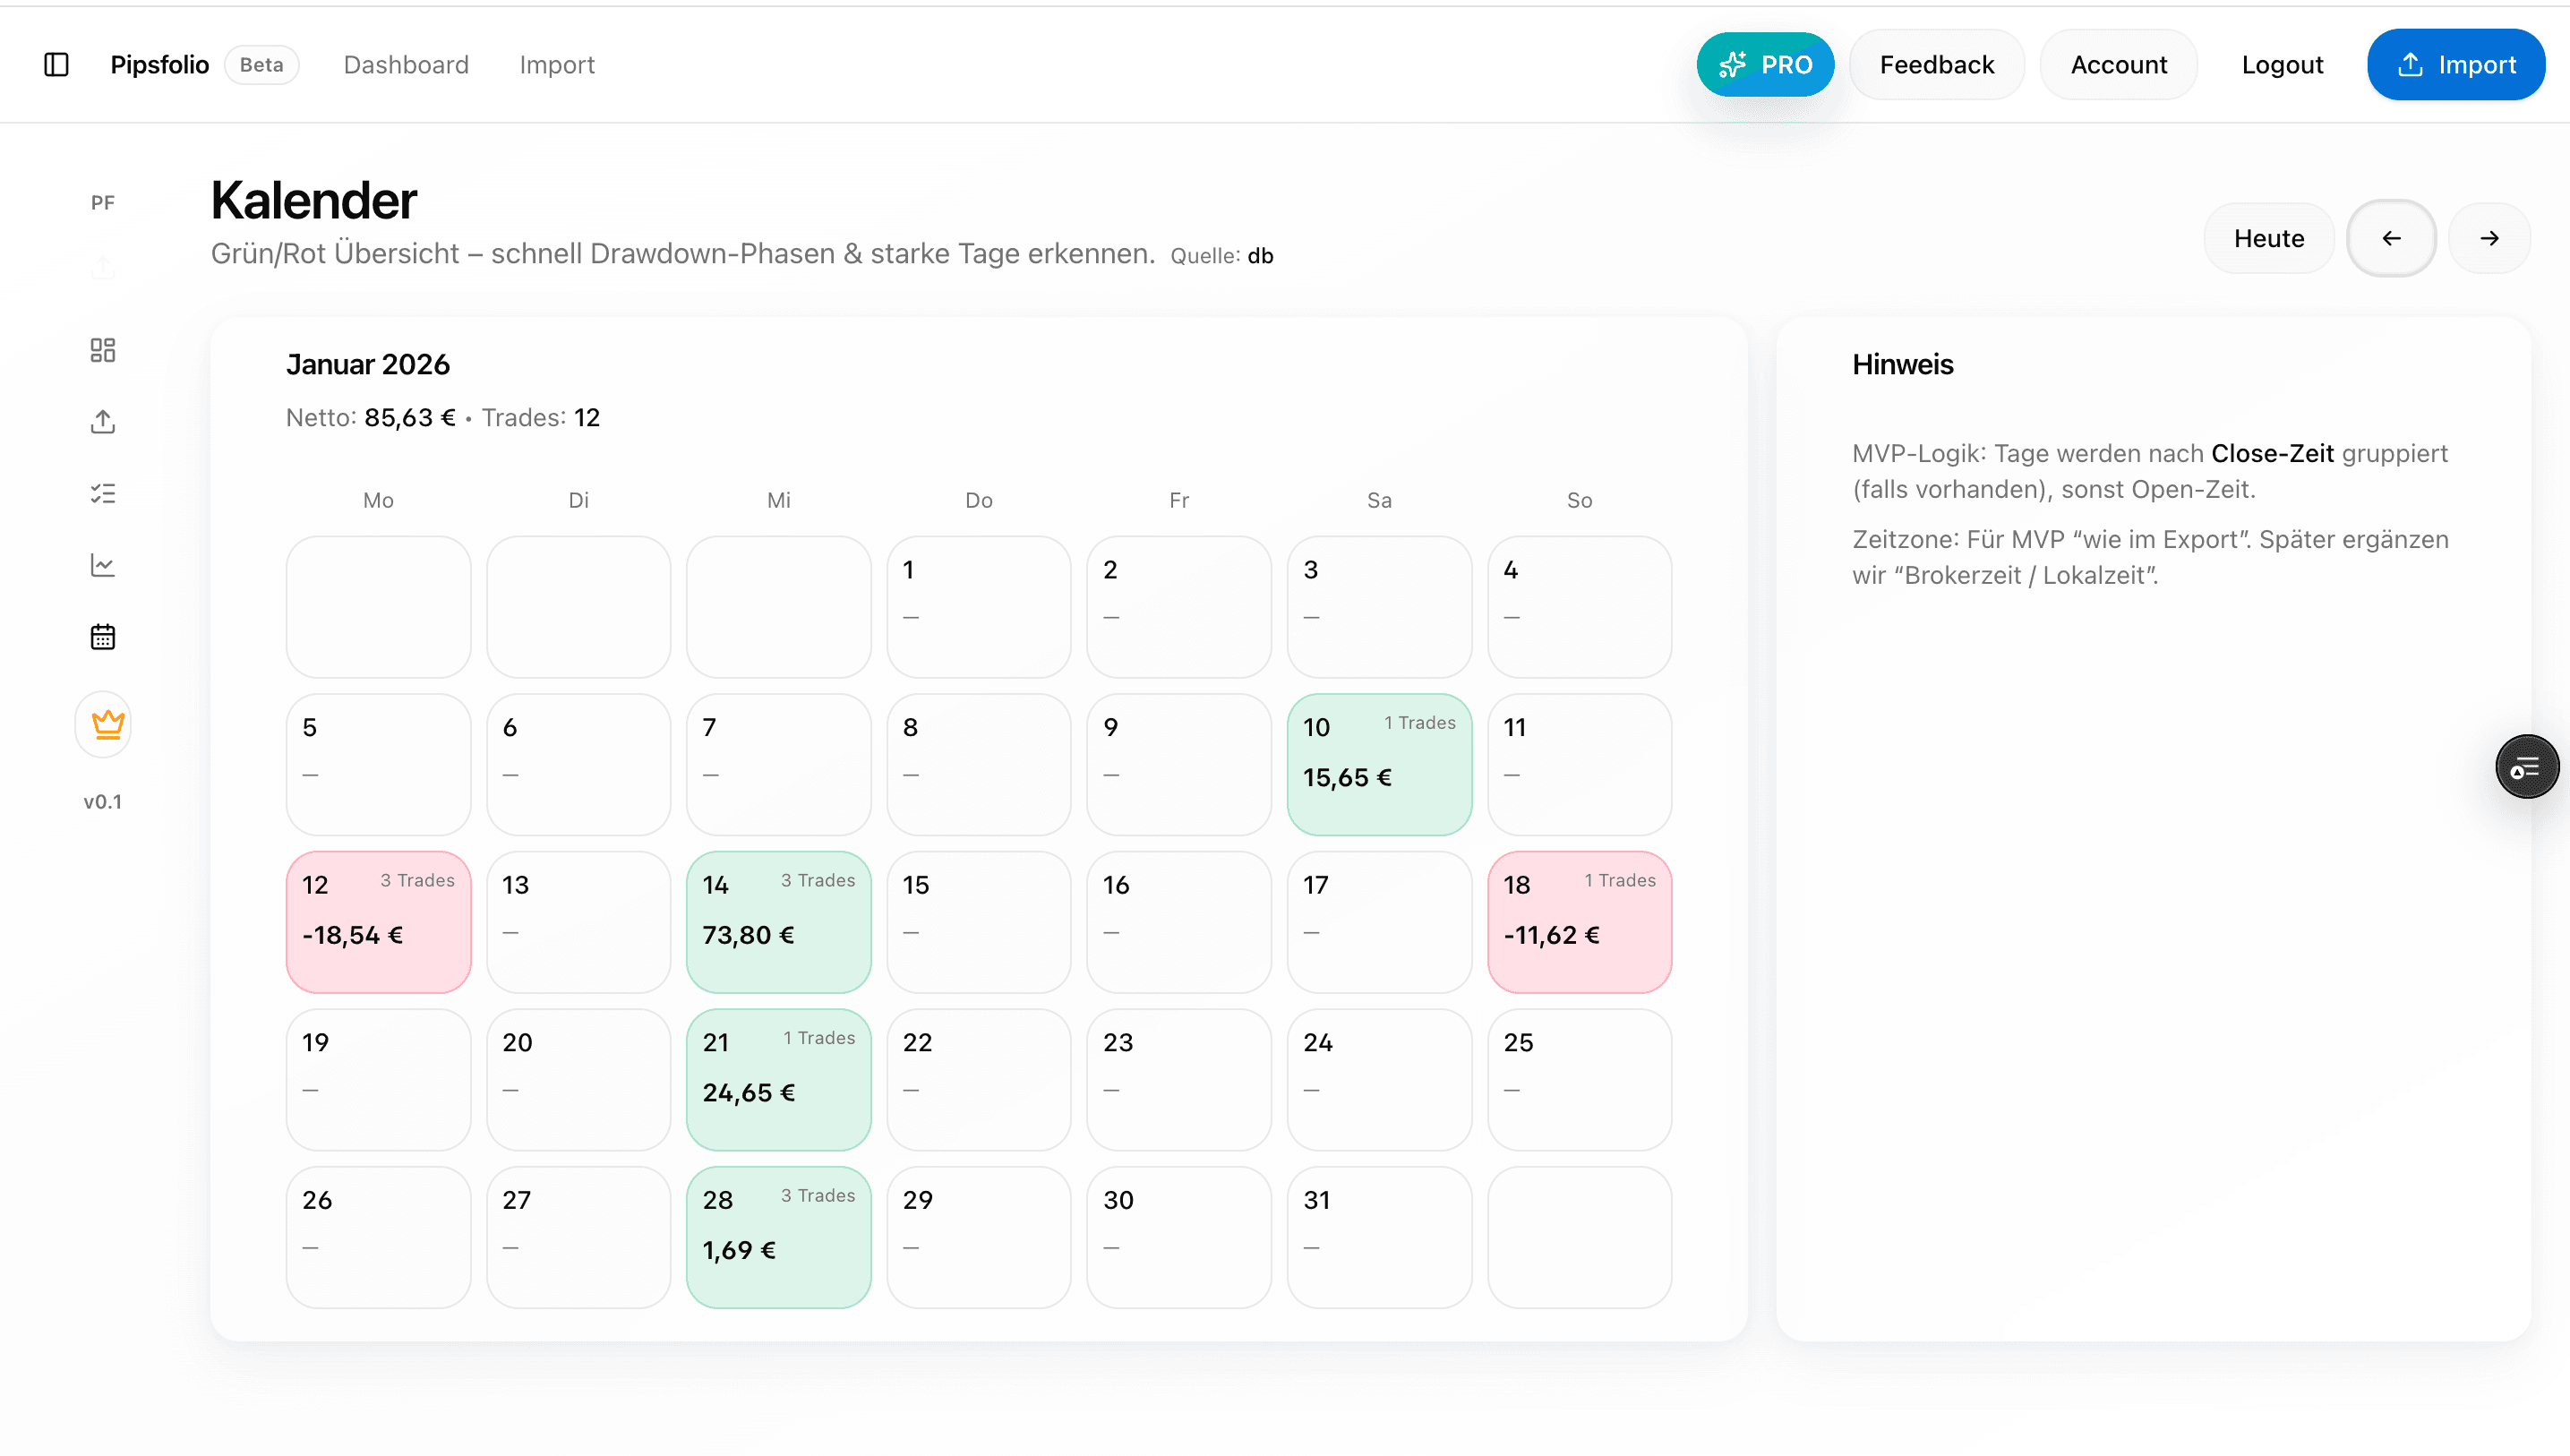
Task: Jump to today with the Heute button
Action: (x=2269, y=238)
